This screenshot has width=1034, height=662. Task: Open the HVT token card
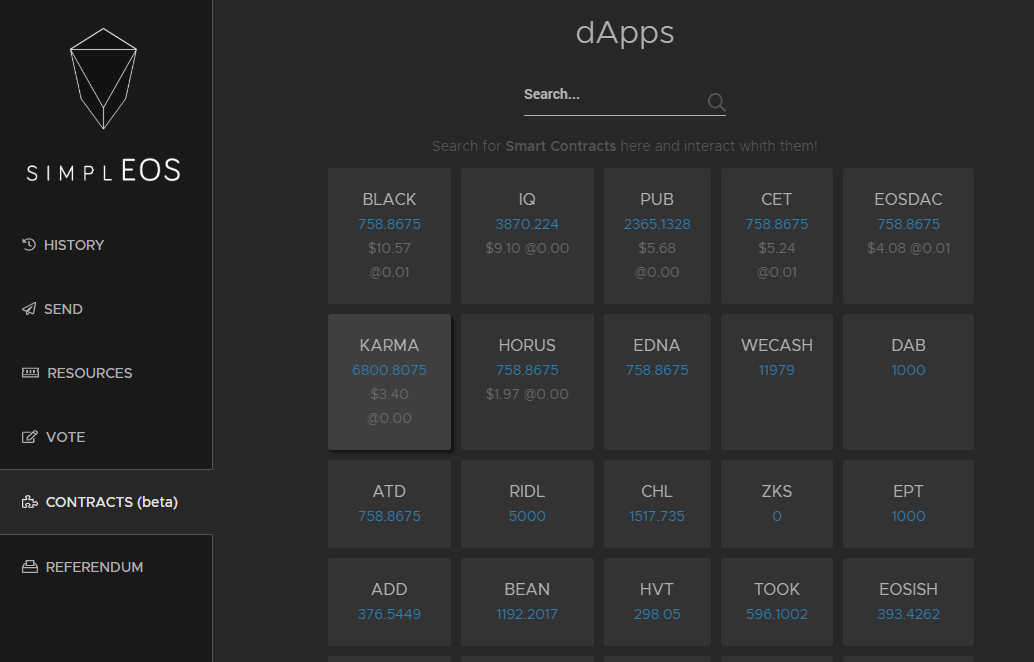(x=657, y=601)
